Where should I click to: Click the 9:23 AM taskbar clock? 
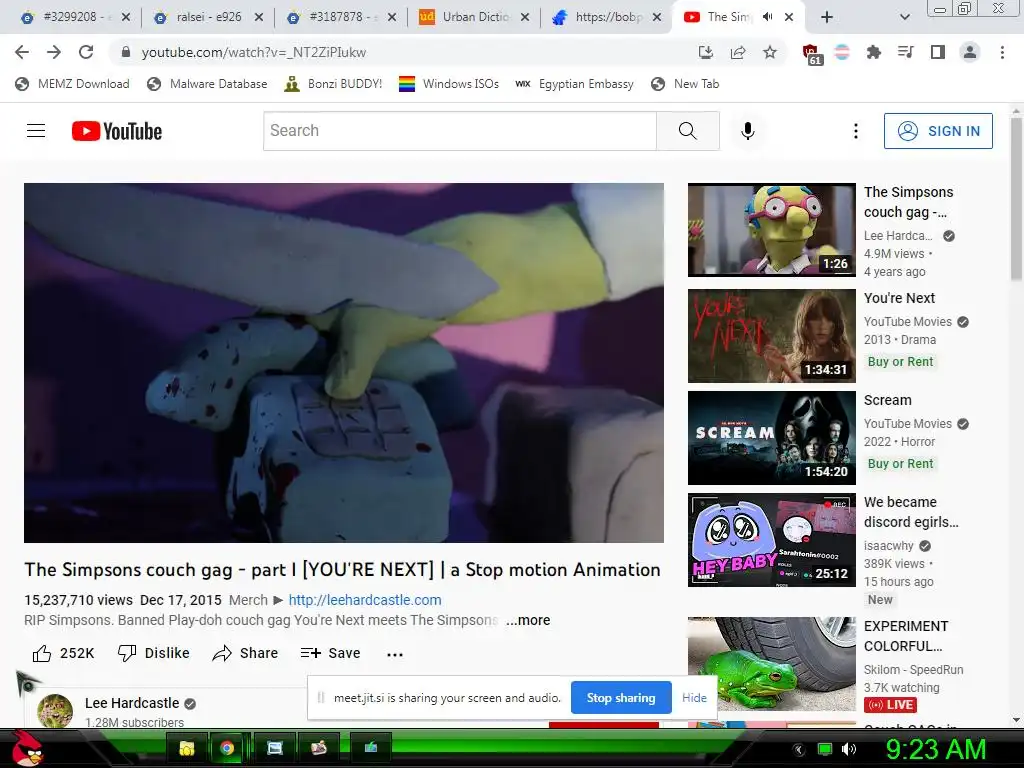tap(935, 749)
